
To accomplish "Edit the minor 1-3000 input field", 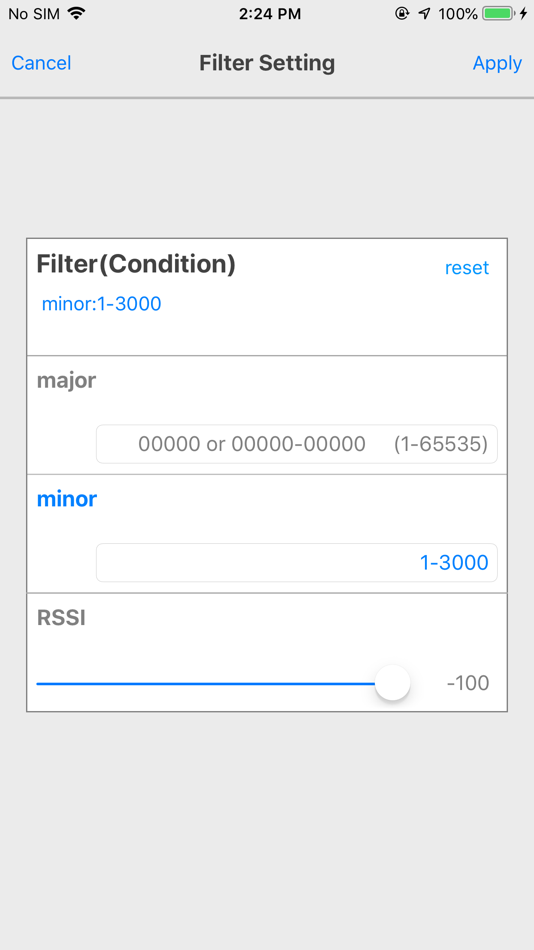I will pyautogui.click(x=297, y=563).
